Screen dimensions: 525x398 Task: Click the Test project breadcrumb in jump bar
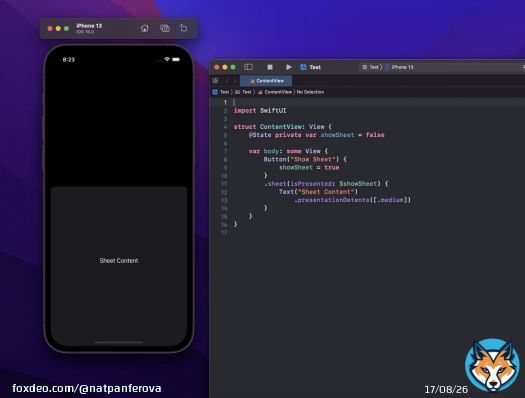click(x=221, y=92)
